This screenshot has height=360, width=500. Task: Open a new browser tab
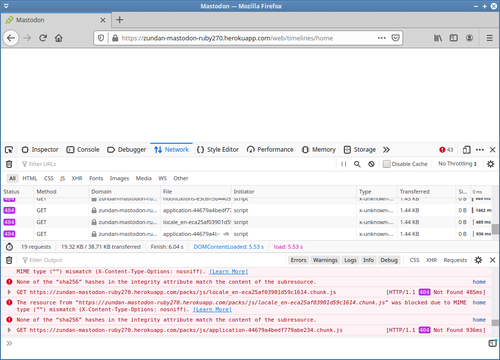(120, 20)
